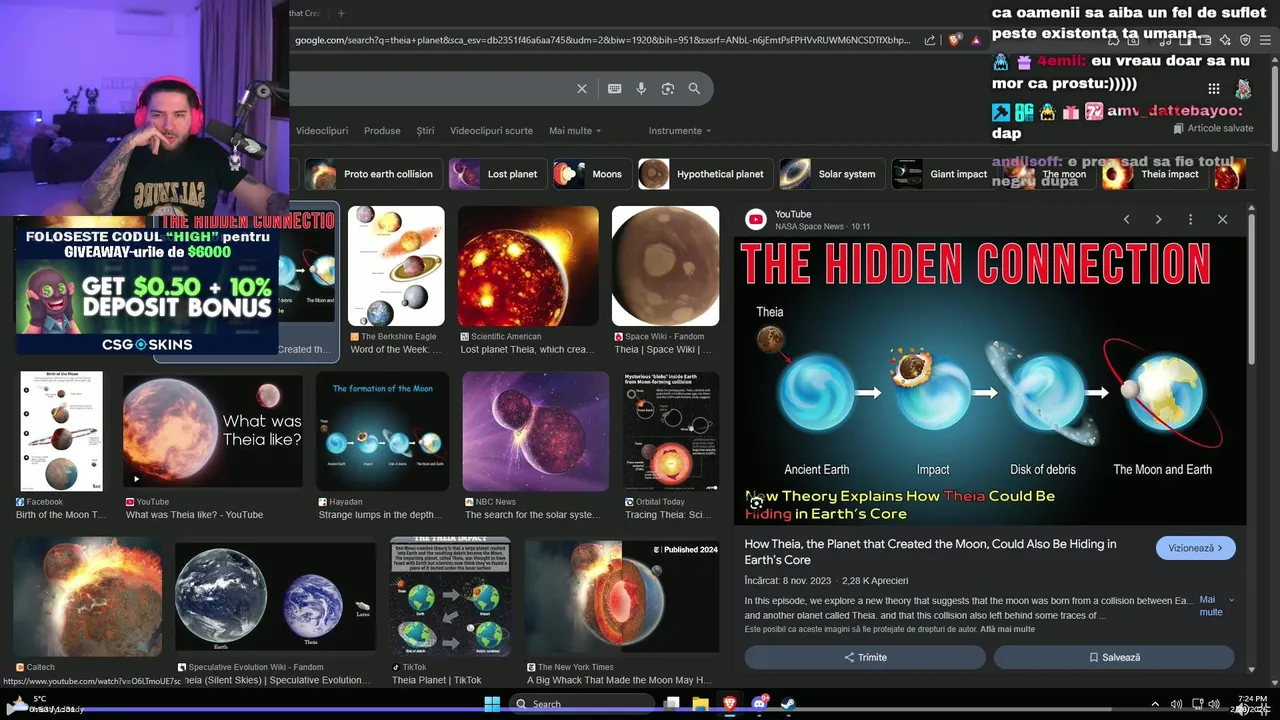This screenshot has width=1280, height=720.
Task: Open the preview panel three-dot menu
Action: [1190, 219]
